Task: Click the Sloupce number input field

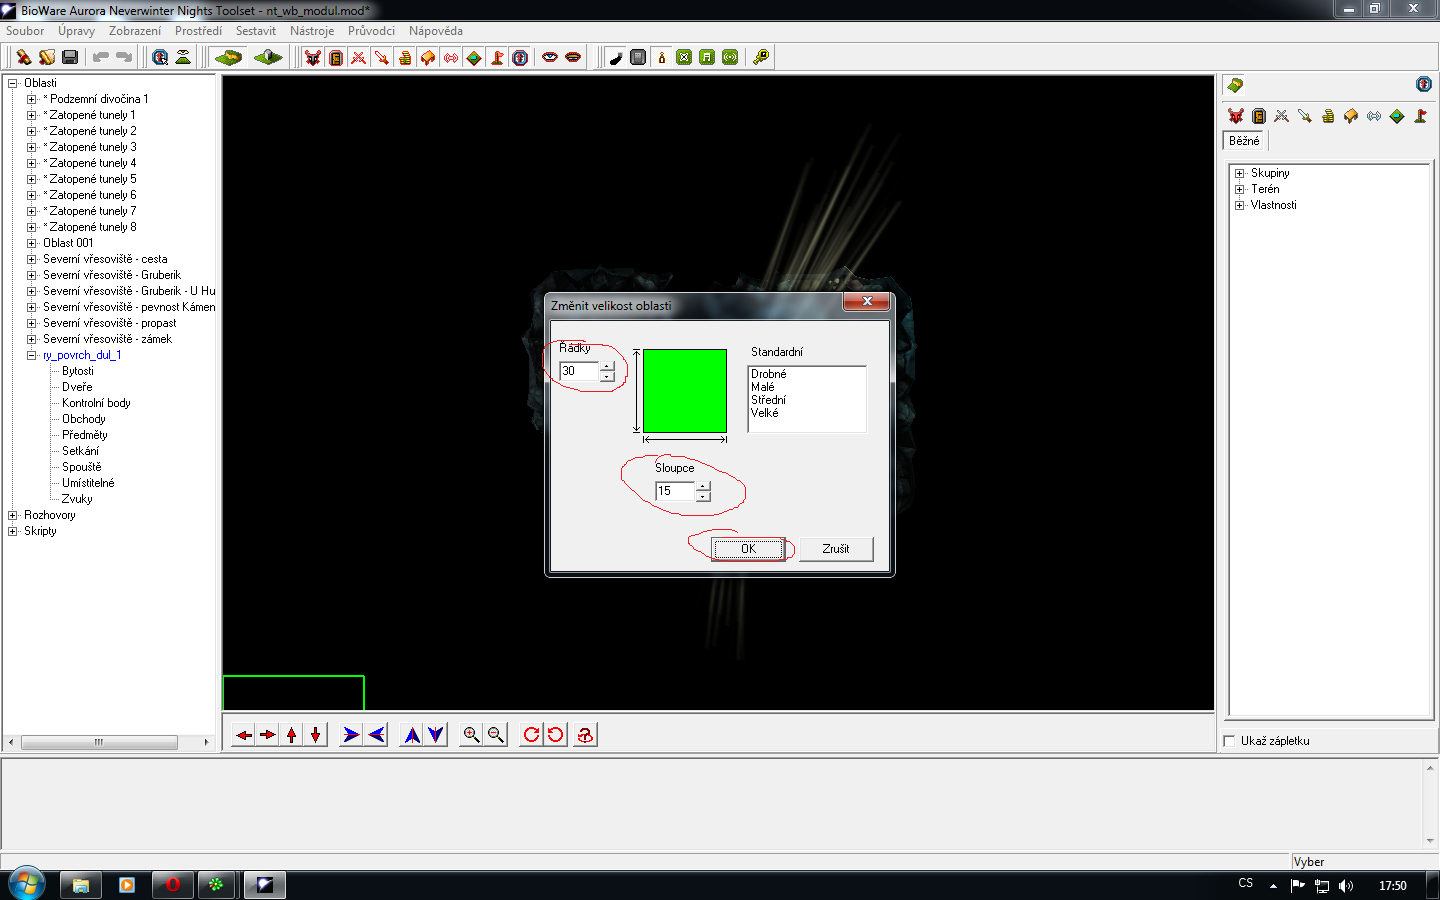Action: (x=674, y=491)
